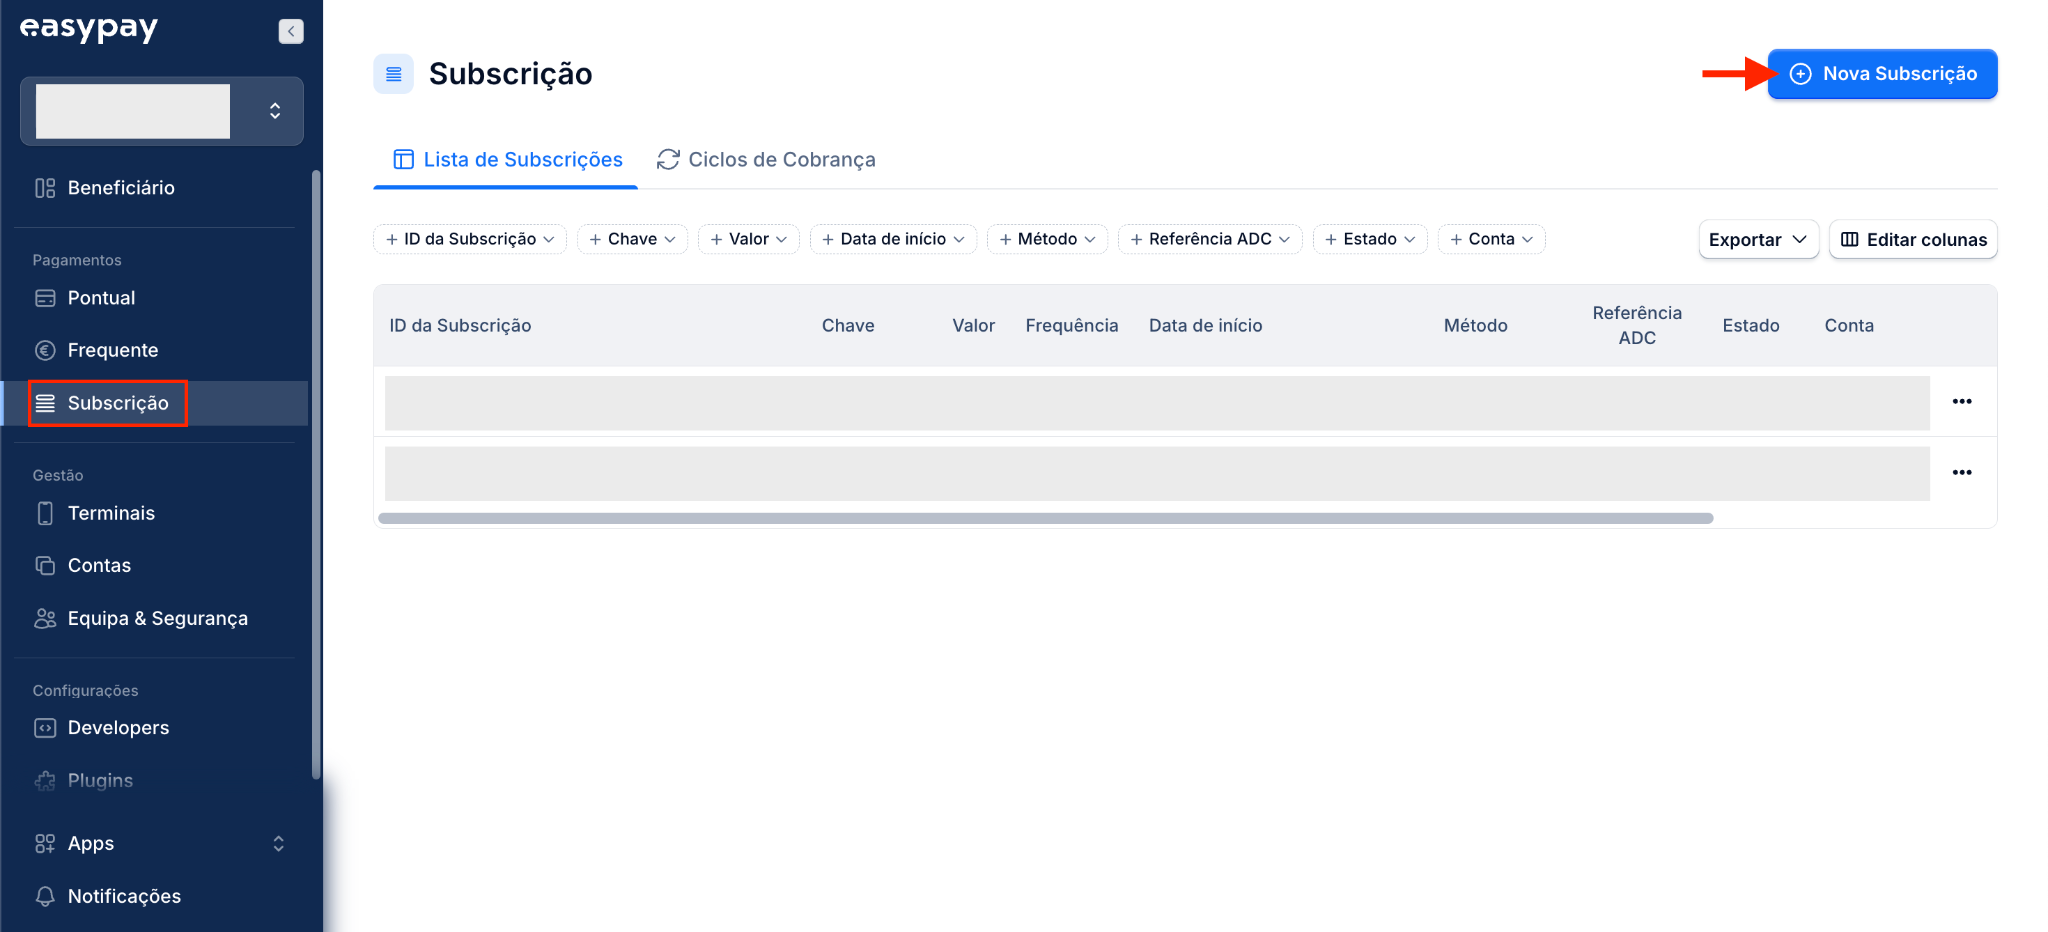Open three-dots menu of second subscription row
Image resolution: width=2048 pixels, height=932 pixels.
click(1962, 472)
